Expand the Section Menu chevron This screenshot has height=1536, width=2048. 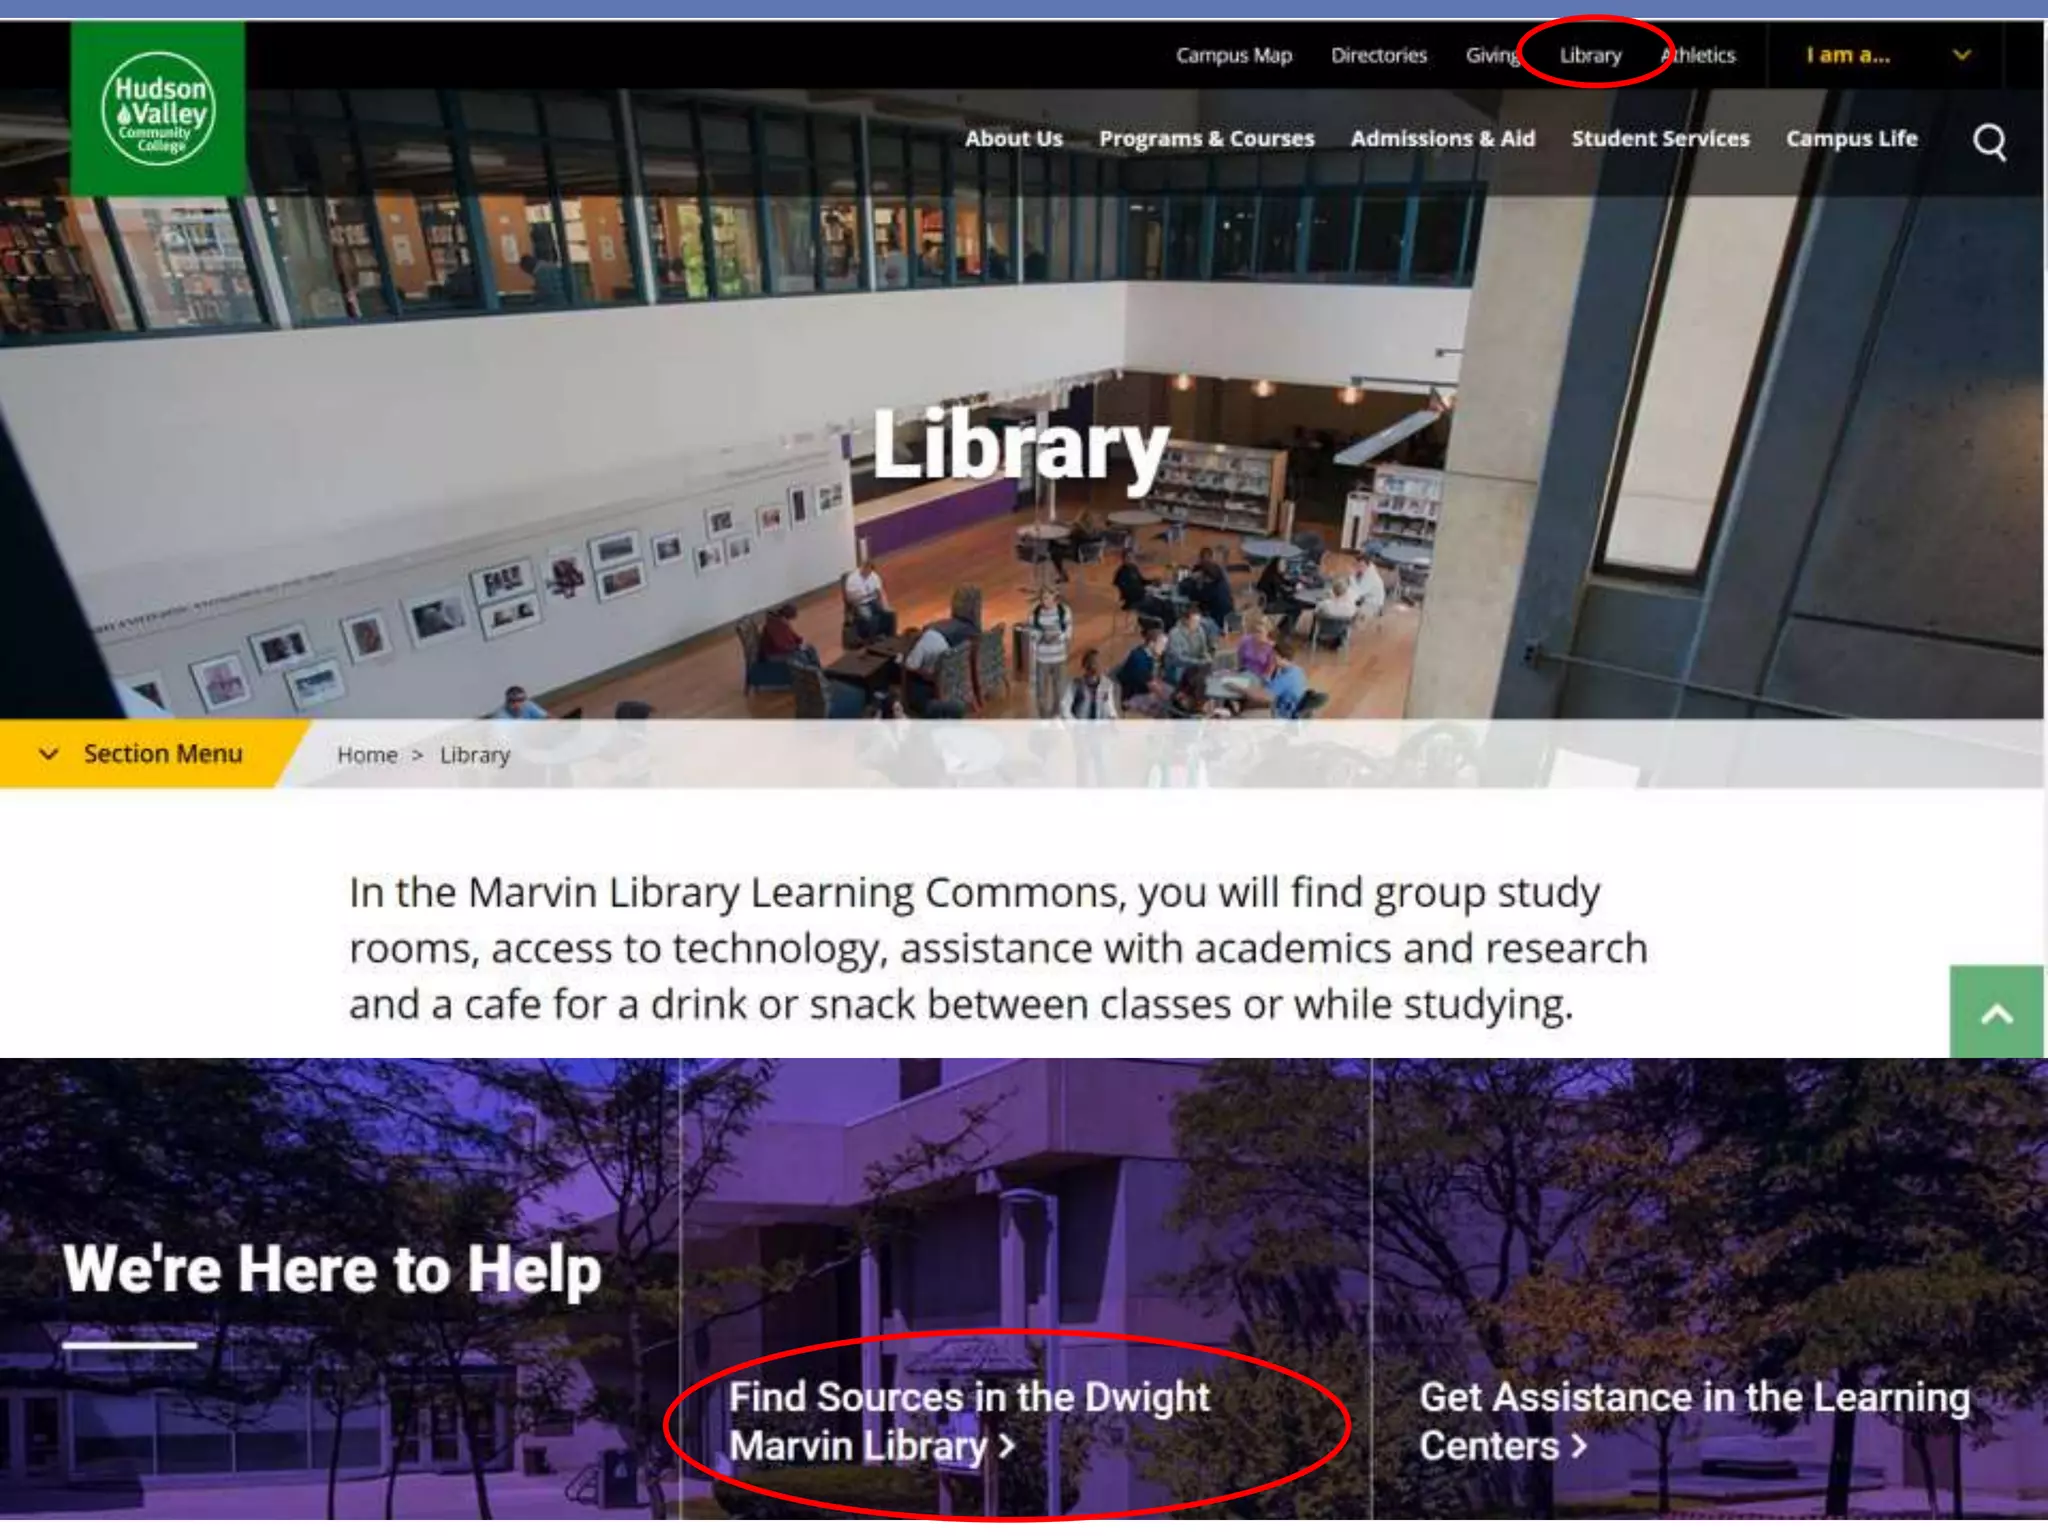pyautogui.click(x=48, y=754)
